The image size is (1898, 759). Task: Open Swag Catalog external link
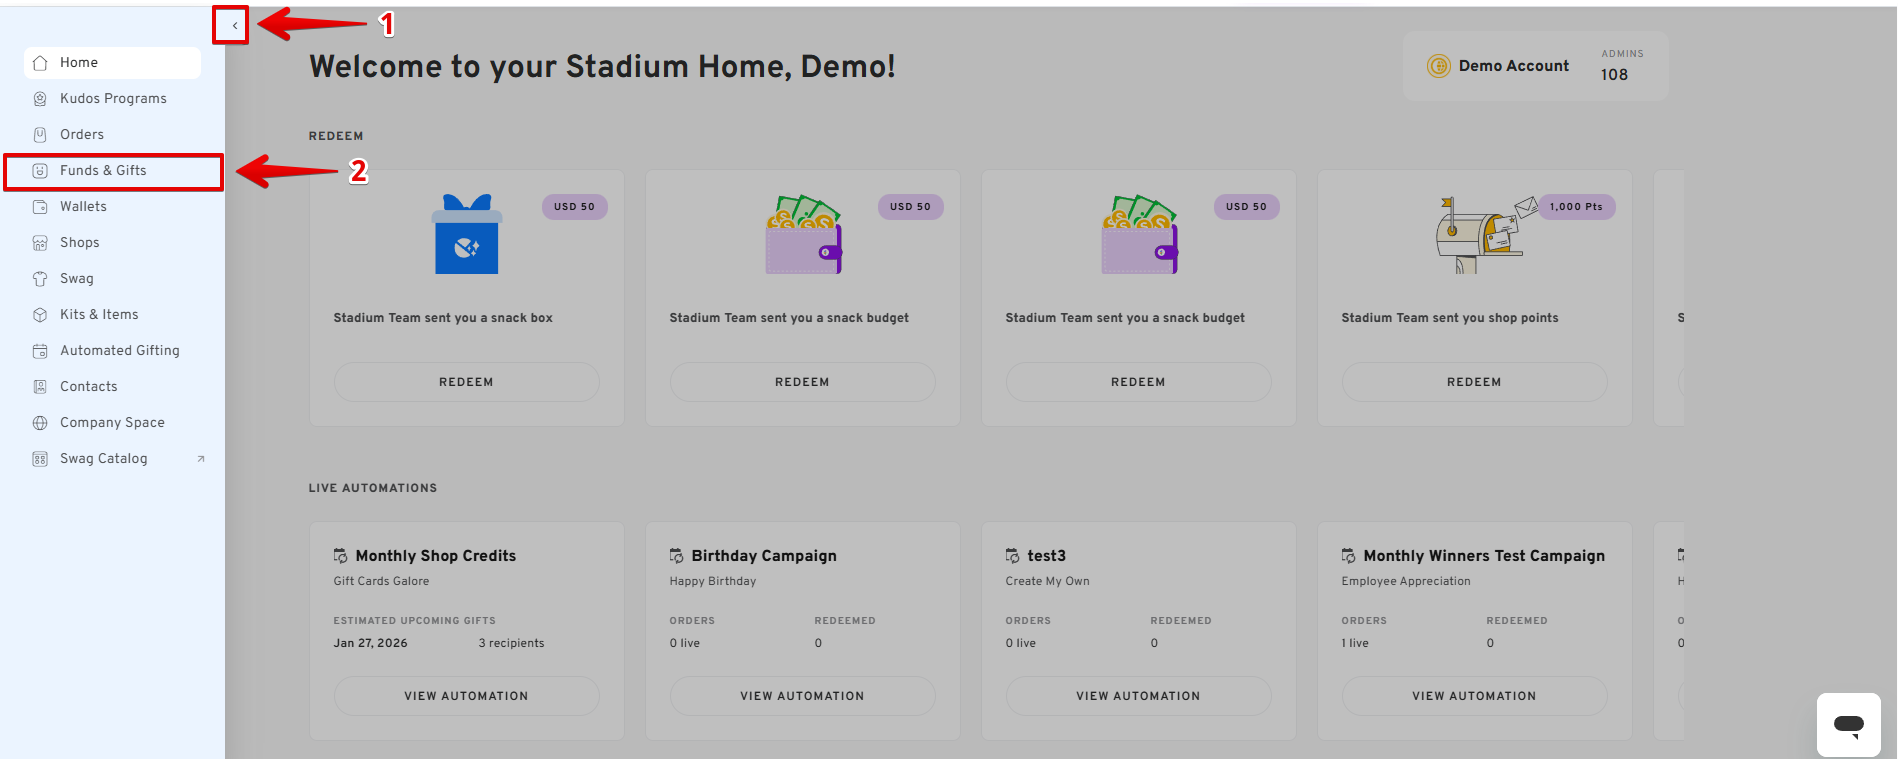104,459
